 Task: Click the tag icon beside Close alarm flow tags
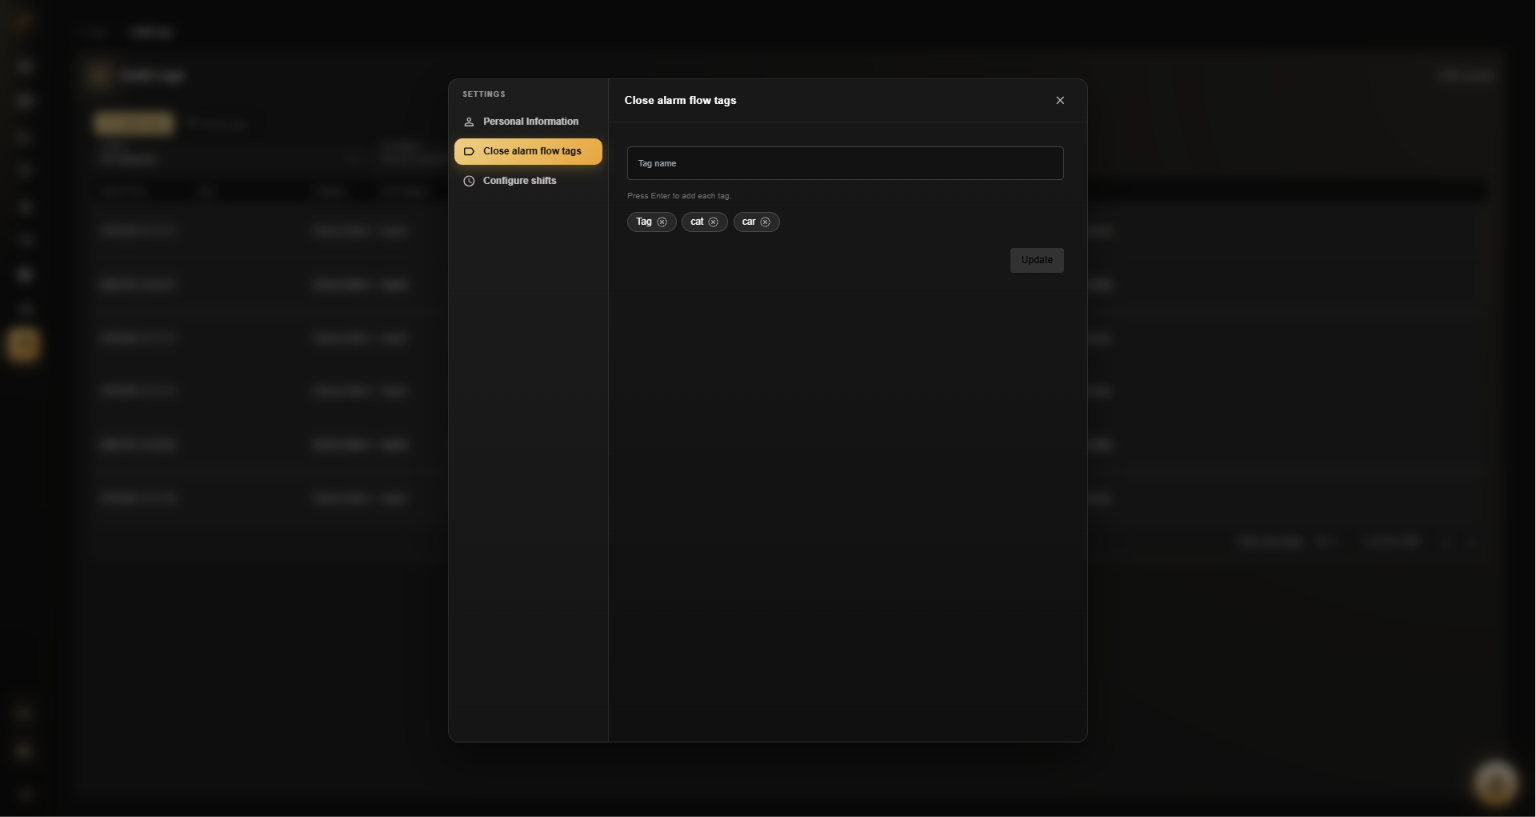click(x=469, y=151)
